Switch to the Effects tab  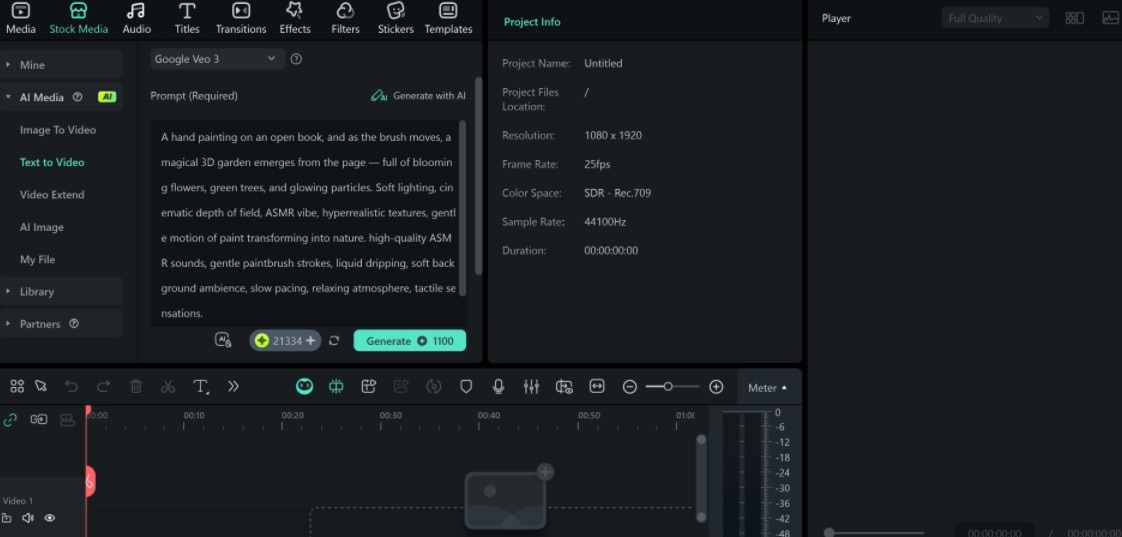point(295,19)
